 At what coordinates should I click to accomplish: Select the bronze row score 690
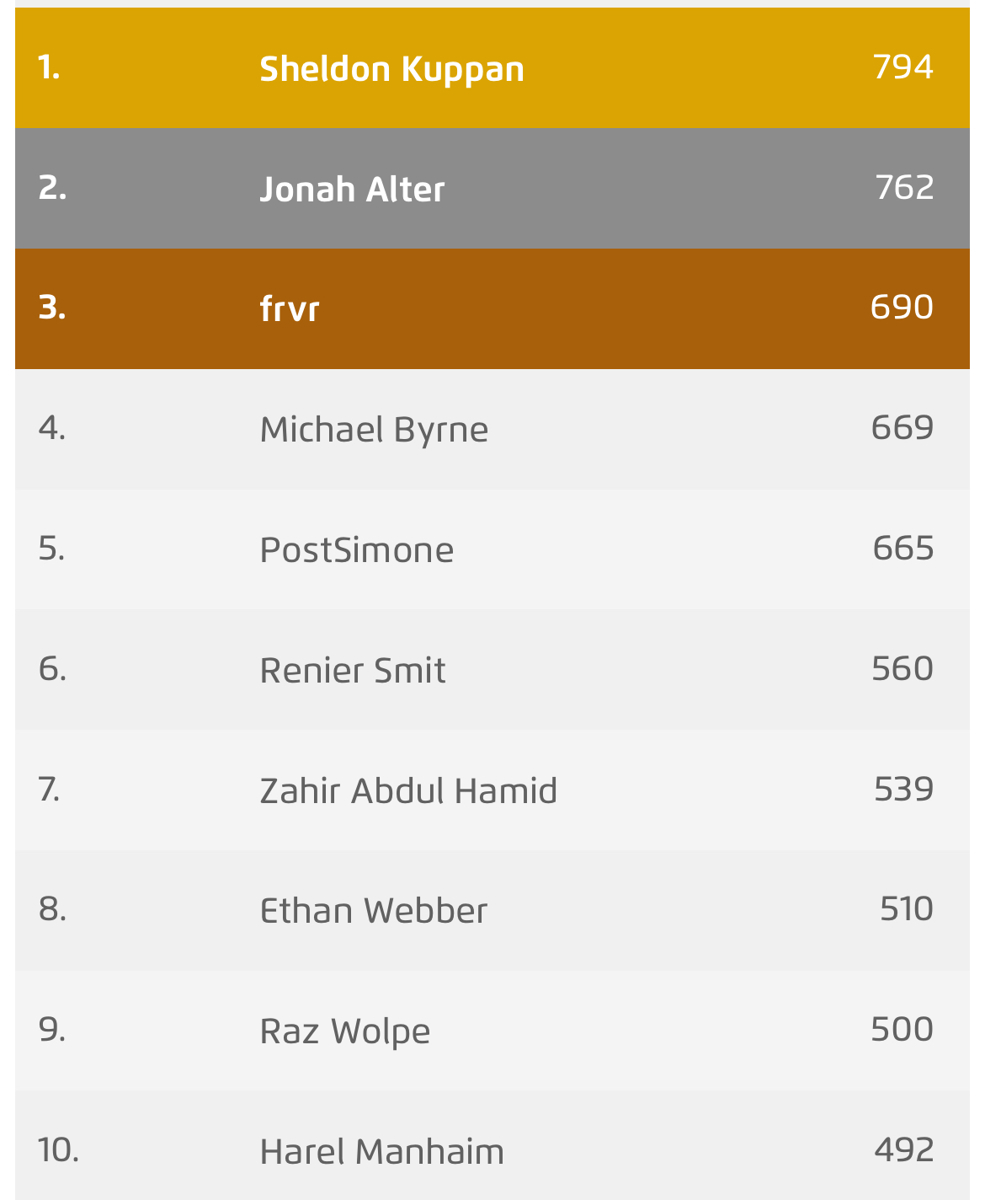(902, 307)
